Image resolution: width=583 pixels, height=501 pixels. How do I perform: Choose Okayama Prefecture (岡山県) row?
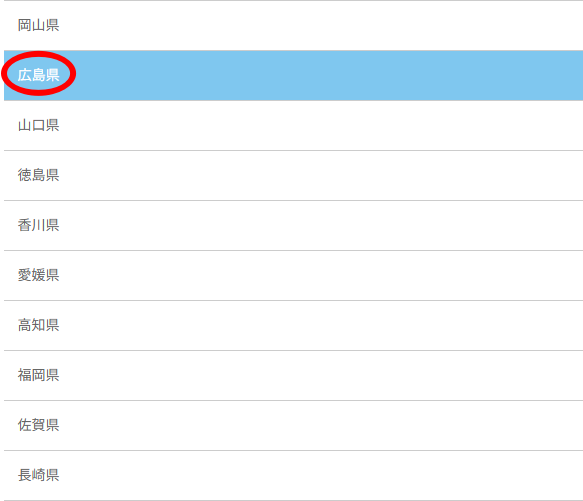pos(293,25)
